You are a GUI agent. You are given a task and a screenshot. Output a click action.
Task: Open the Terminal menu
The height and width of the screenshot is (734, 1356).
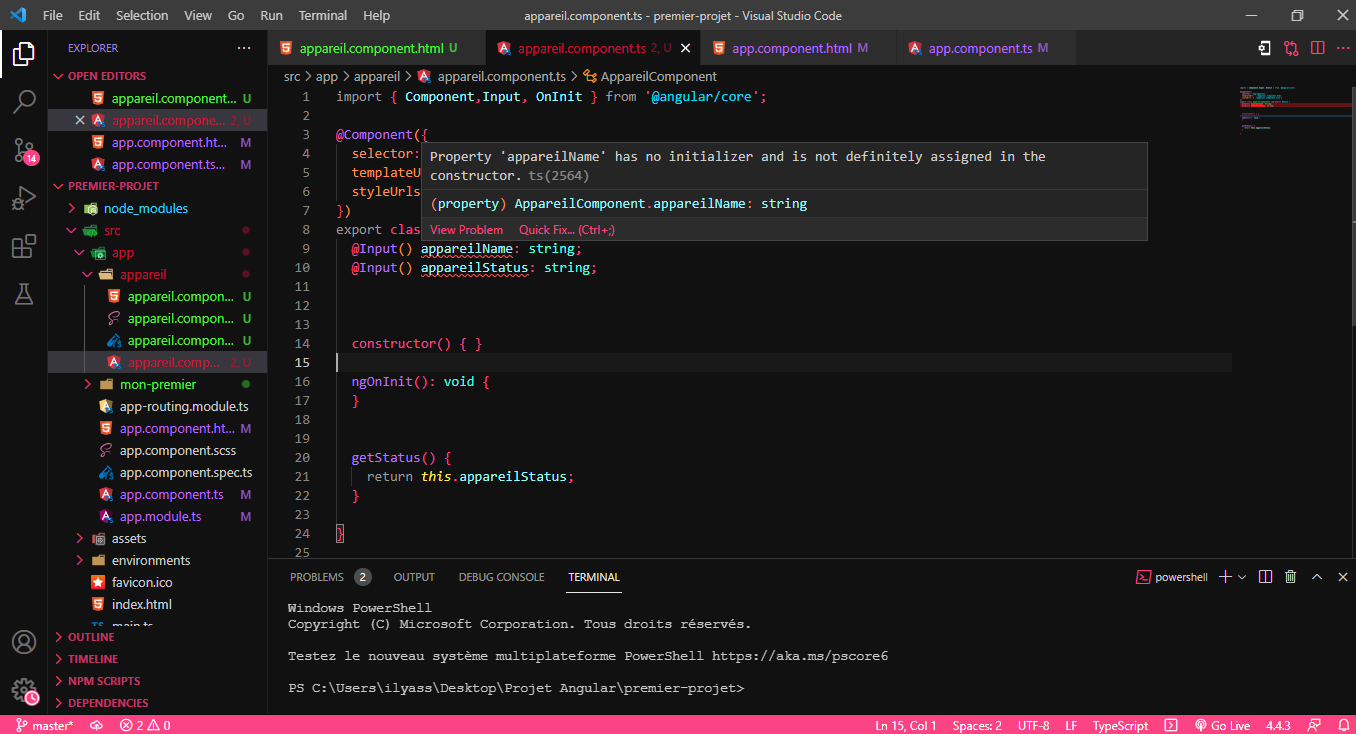point(323,16)
